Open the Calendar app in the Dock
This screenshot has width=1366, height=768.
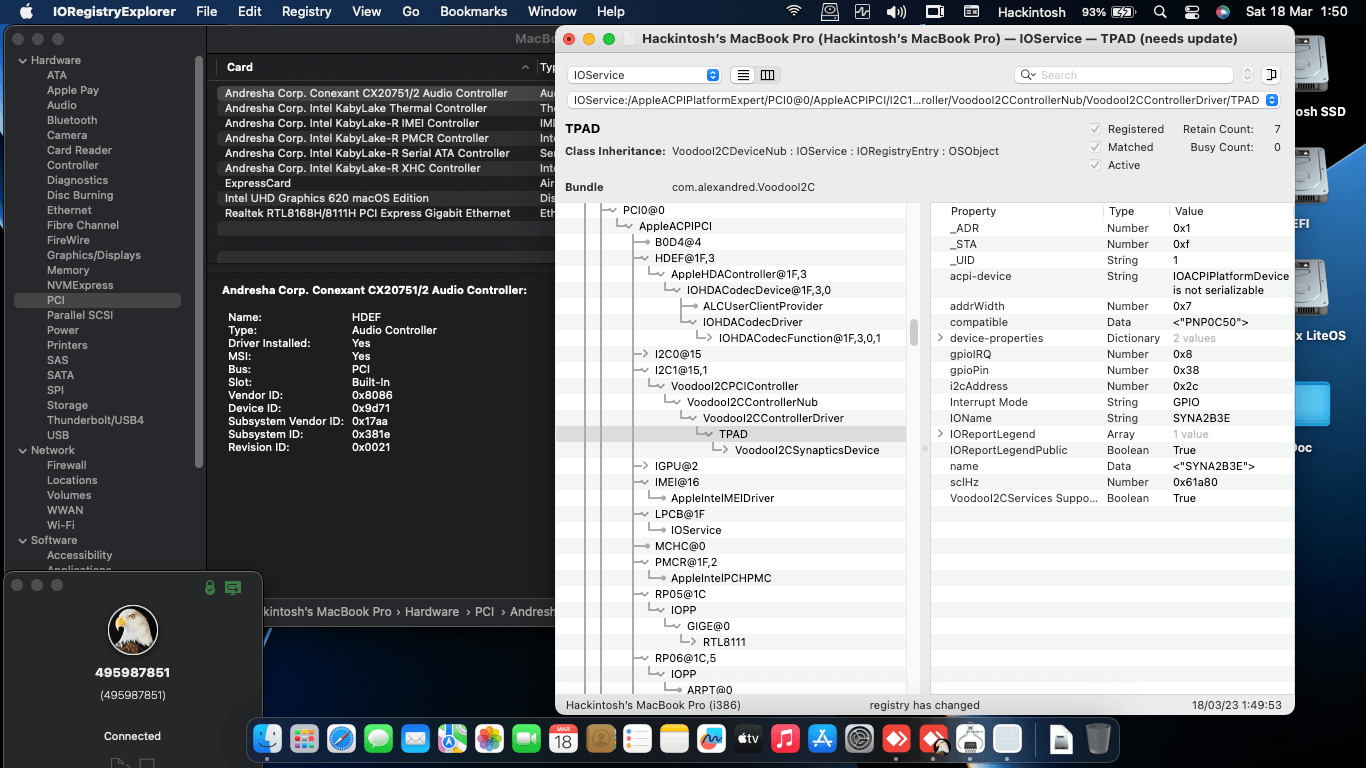click(x=563, y=739)
